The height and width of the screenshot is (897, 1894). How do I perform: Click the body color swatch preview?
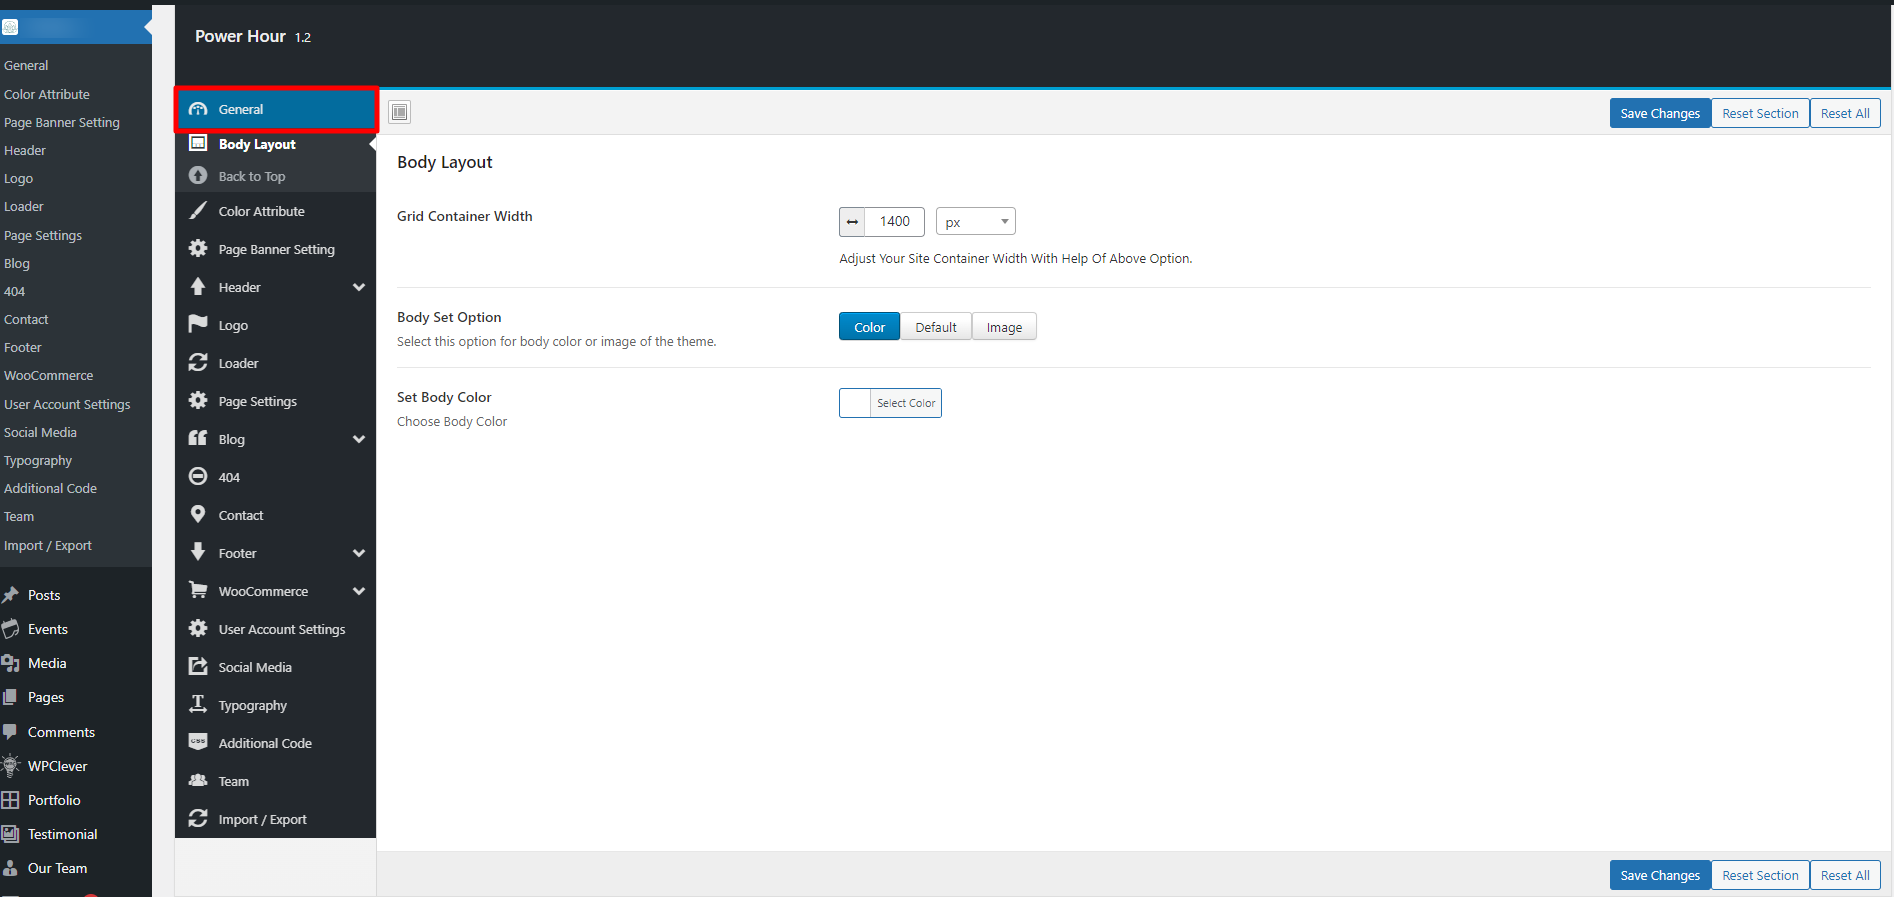855,403
